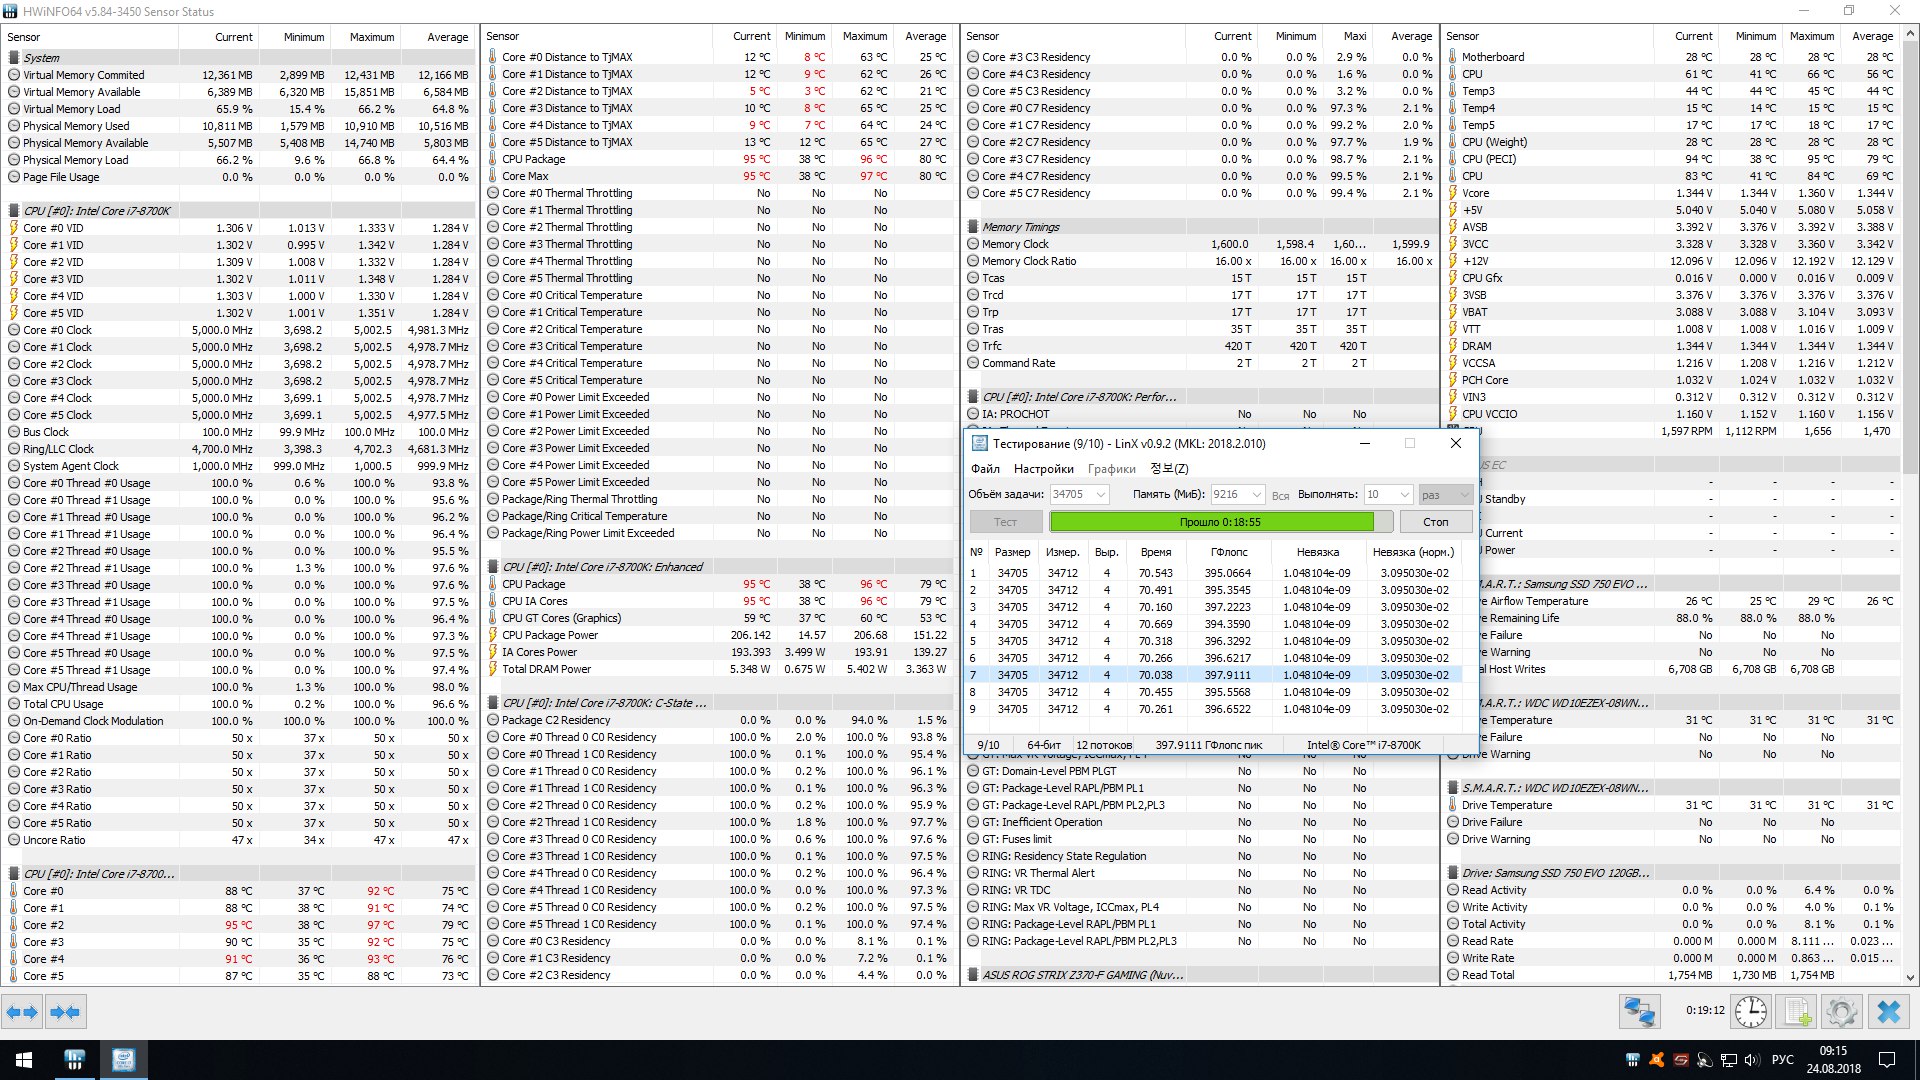Expand the Память (МиБ) combo box
The image size is (1920, 1080).
(x=1257, y=494)
